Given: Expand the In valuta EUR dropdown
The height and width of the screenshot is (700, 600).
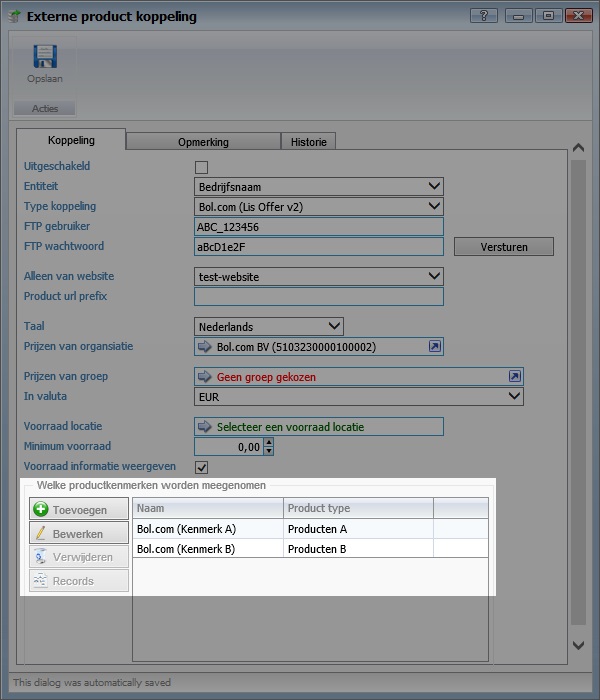Looking at the screenshot, I should 514,396.
